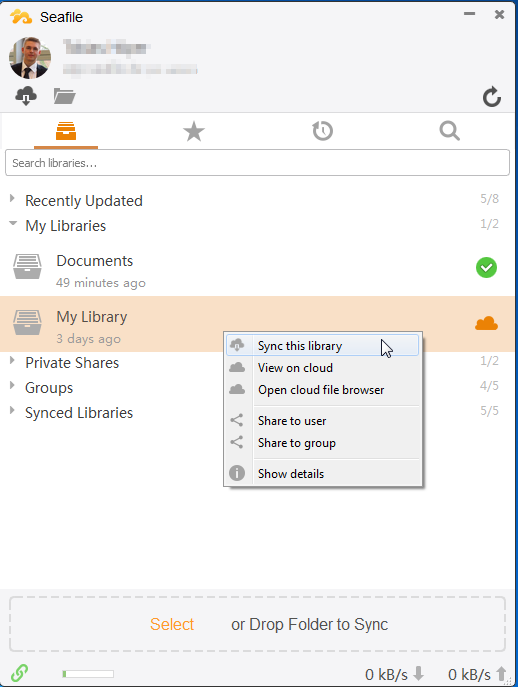
Task: Click the 4/5 count beside Groups
Action: (x=490, y=386)
